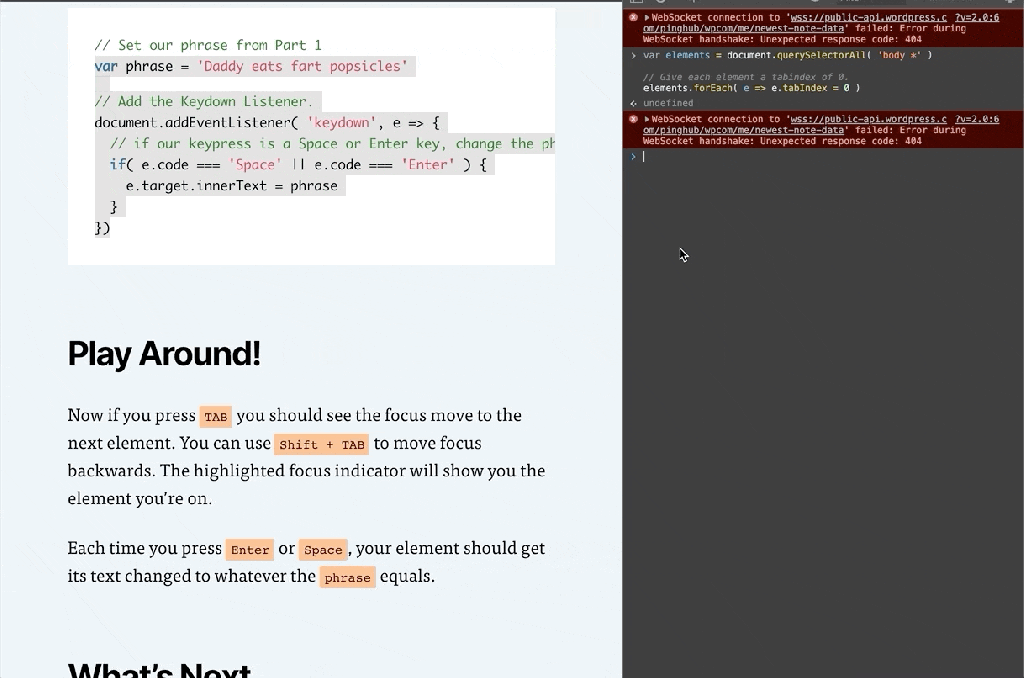Click the 'elements.forEach' line in console

click(x=751, y=88)
